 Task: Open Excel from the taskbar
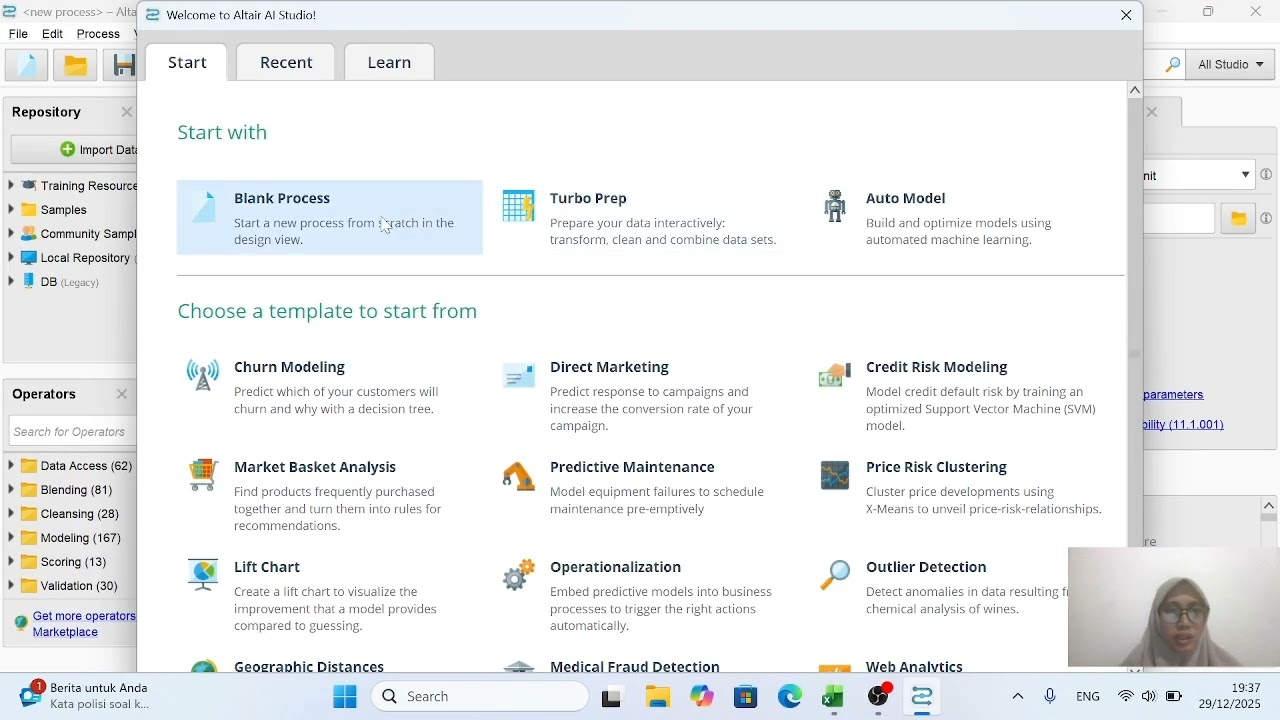833,697
